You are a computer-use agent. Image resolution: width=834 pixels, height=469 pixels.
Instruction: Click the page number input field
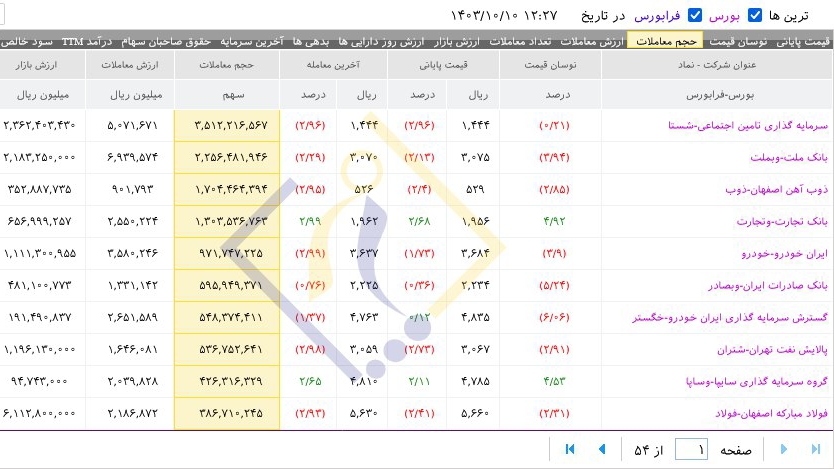(x=691, y=449)
